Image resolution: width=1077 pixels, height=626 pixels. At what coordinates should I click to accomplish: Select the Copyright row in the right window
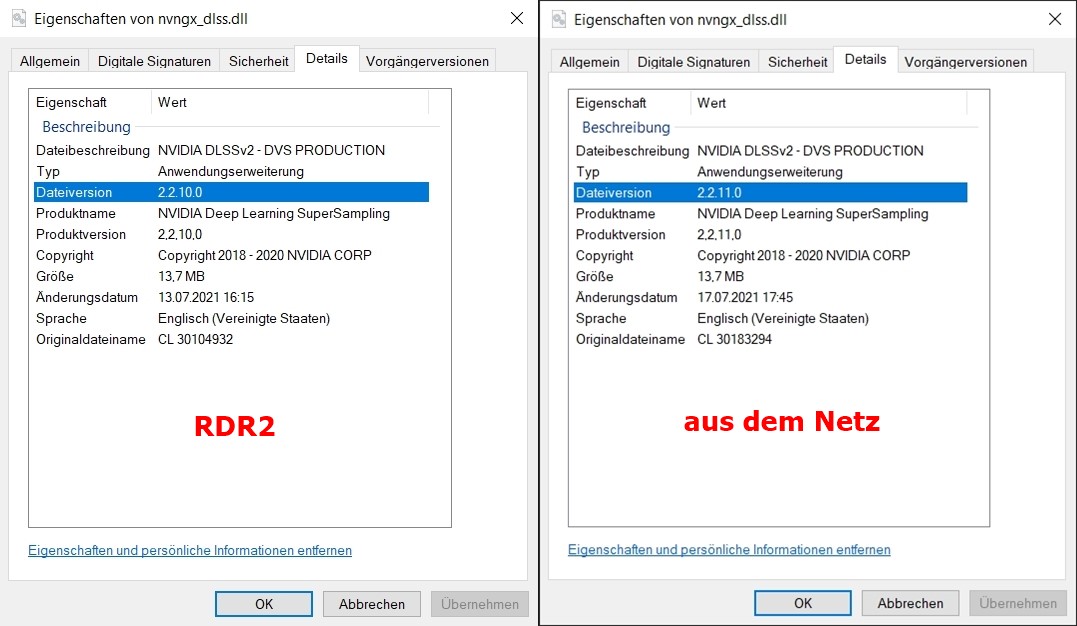[770, 256]
